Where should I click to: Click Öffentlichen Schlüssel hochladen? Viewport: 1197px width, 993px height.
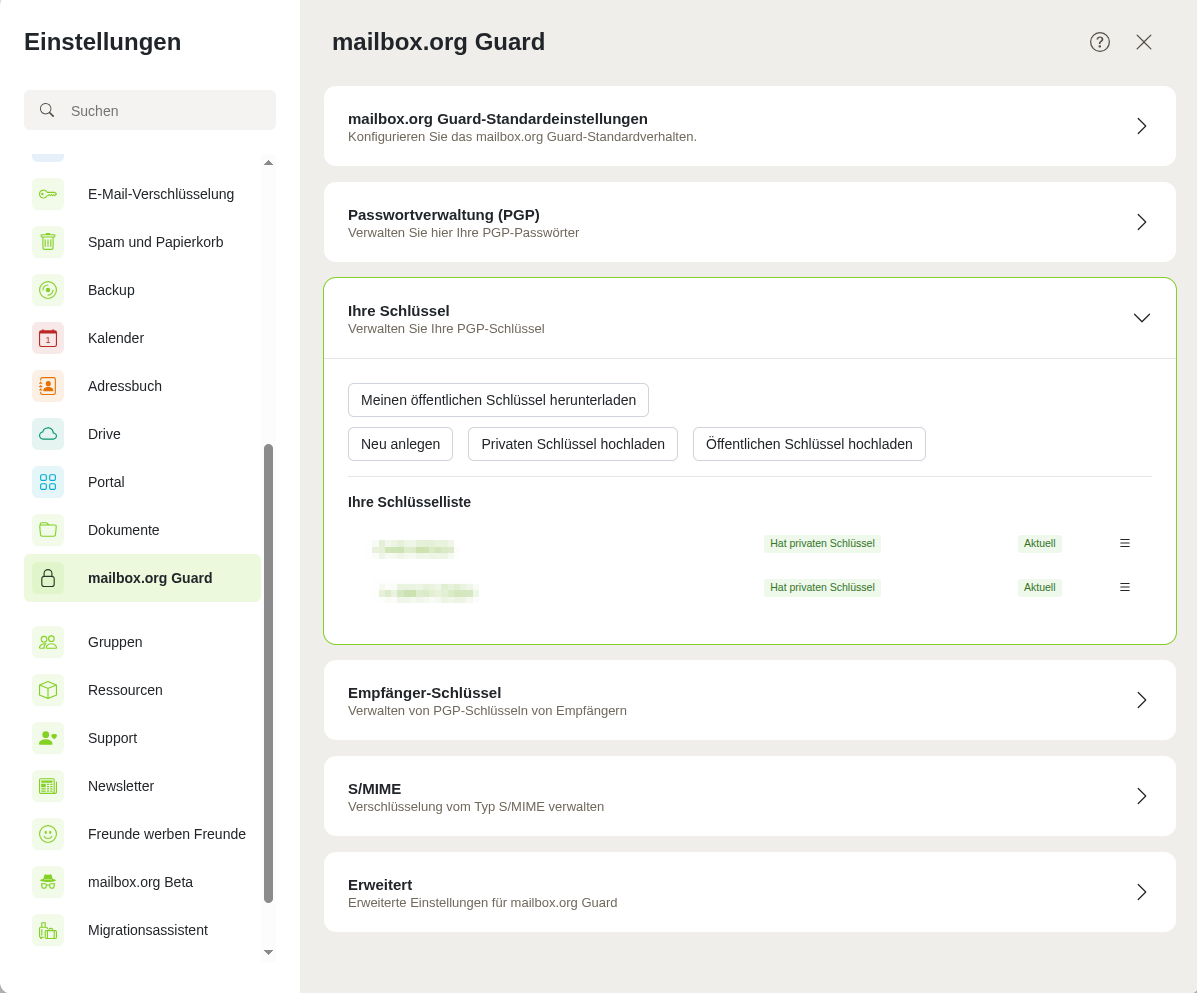click(x=809, y=444)
